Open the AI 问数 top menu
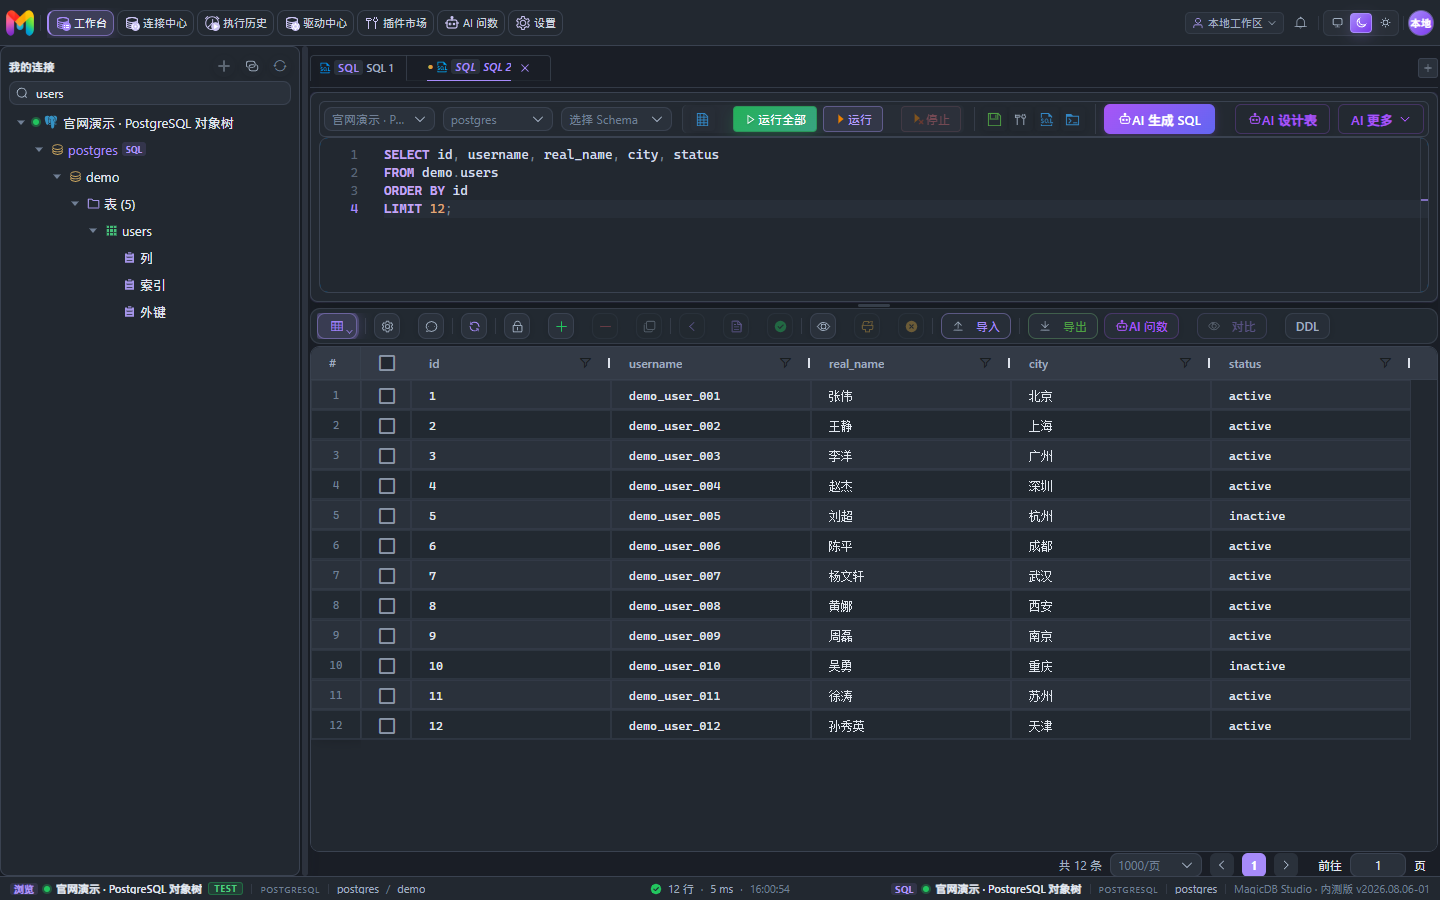The height and width of the screenshot is (900, 1440). 471,23
